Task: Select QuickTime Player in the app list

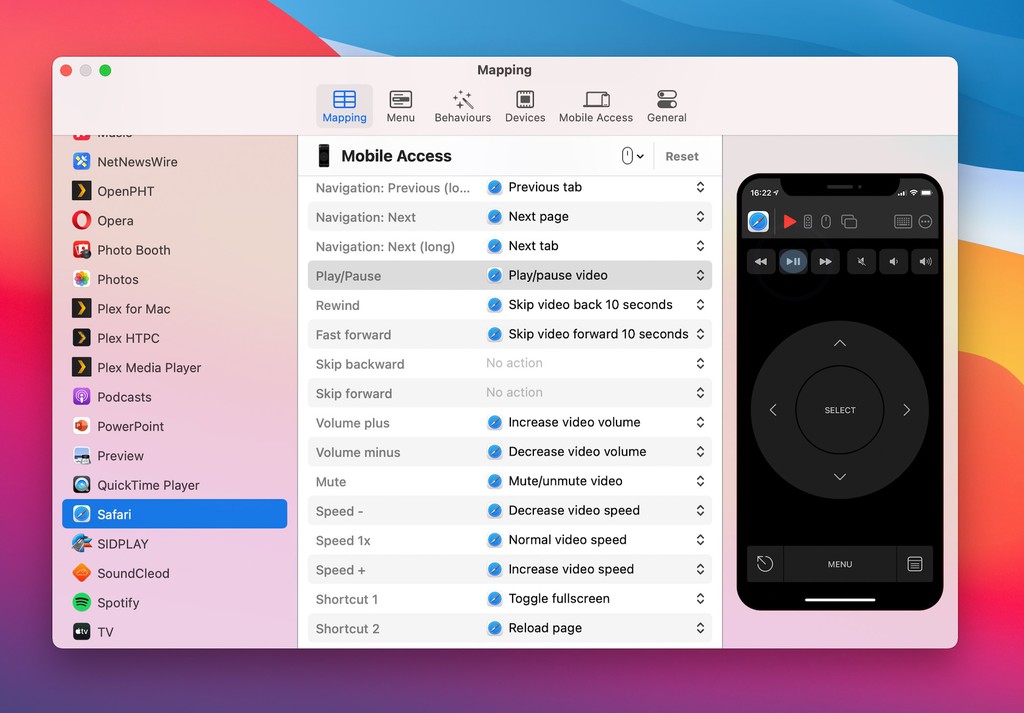Action: coord(174,484)
